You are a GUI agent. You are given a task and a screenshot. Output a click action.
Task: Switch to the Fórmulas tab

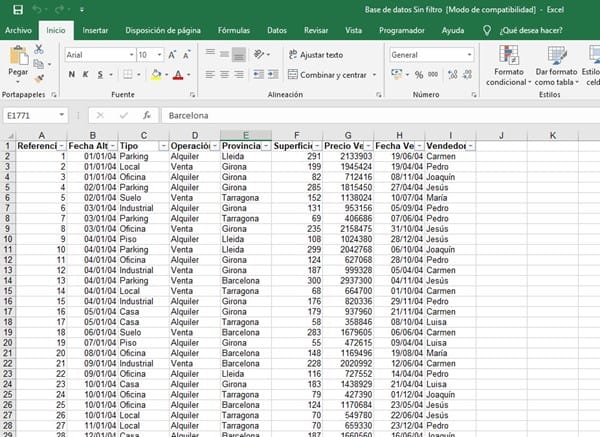click(232, 31)
